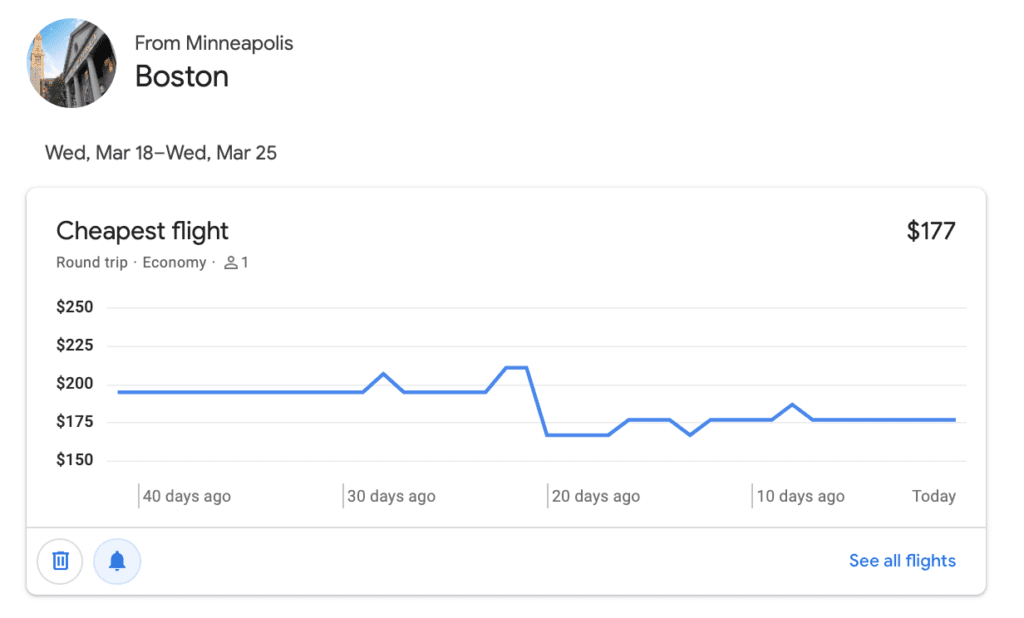Select the Cheapest flight card header
This screenshot has height=618, width=1024.
click(142, 231)
